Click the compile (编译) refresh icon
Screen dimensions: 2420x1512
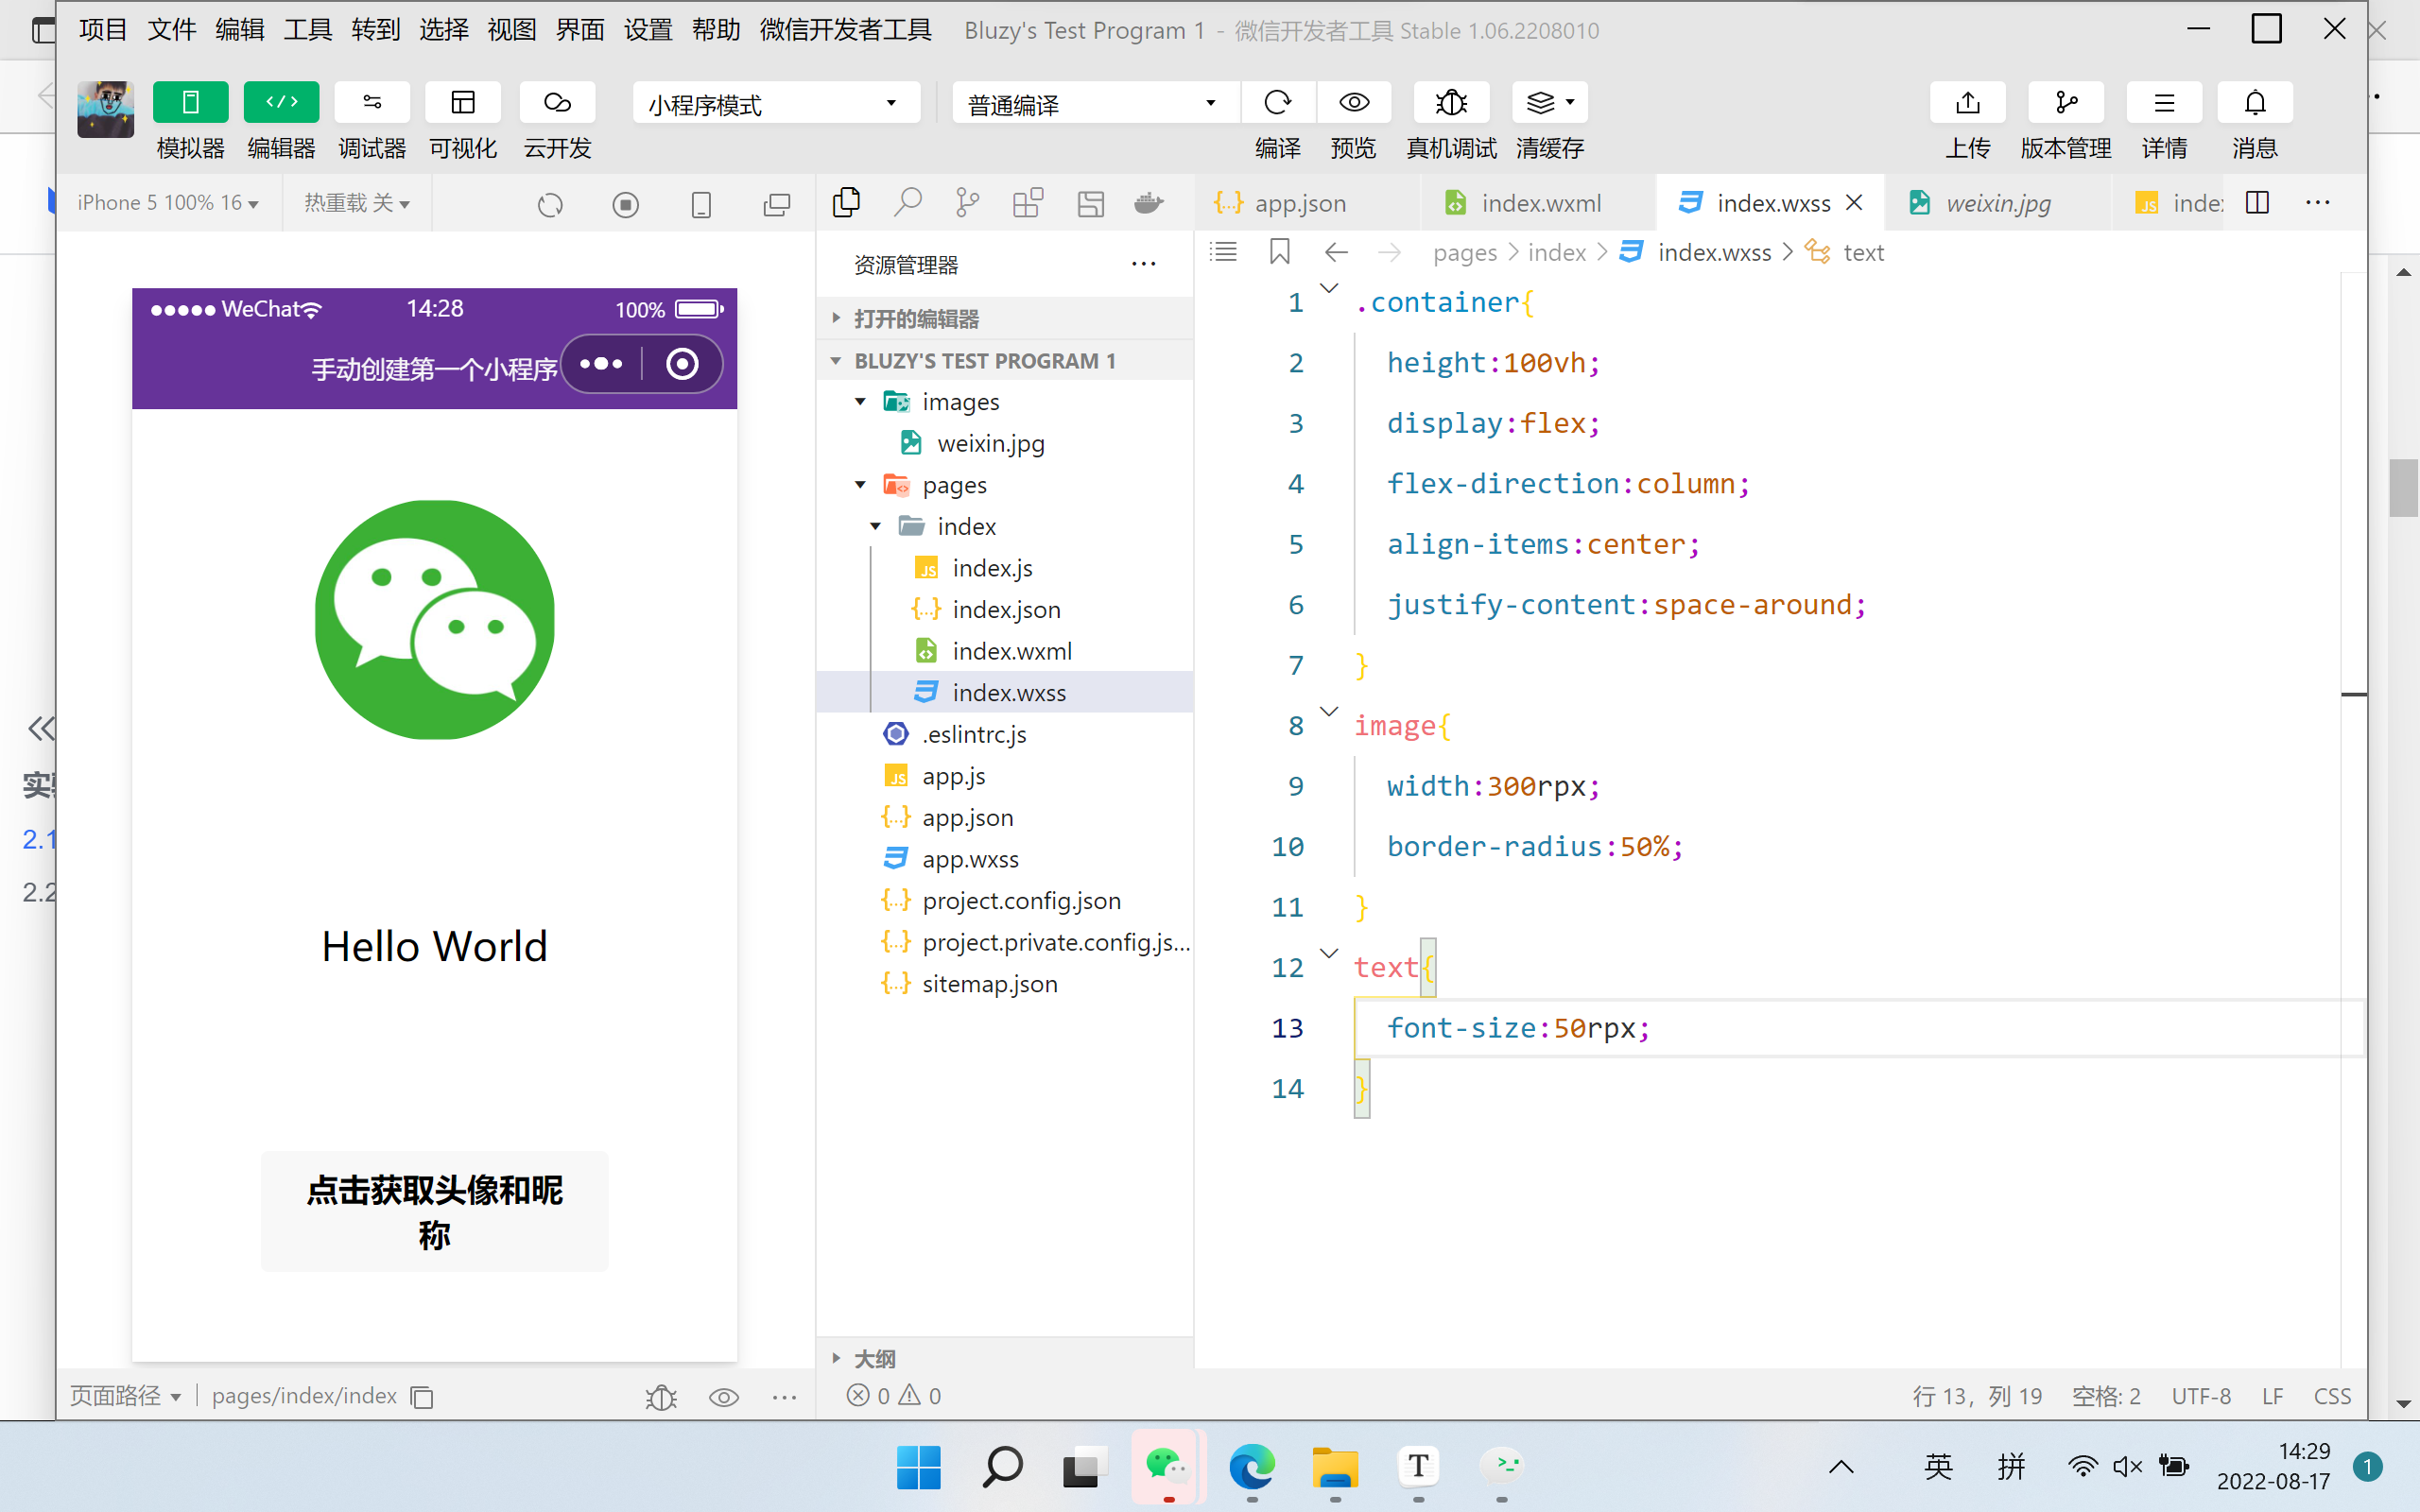click(x=1277, y=103)
